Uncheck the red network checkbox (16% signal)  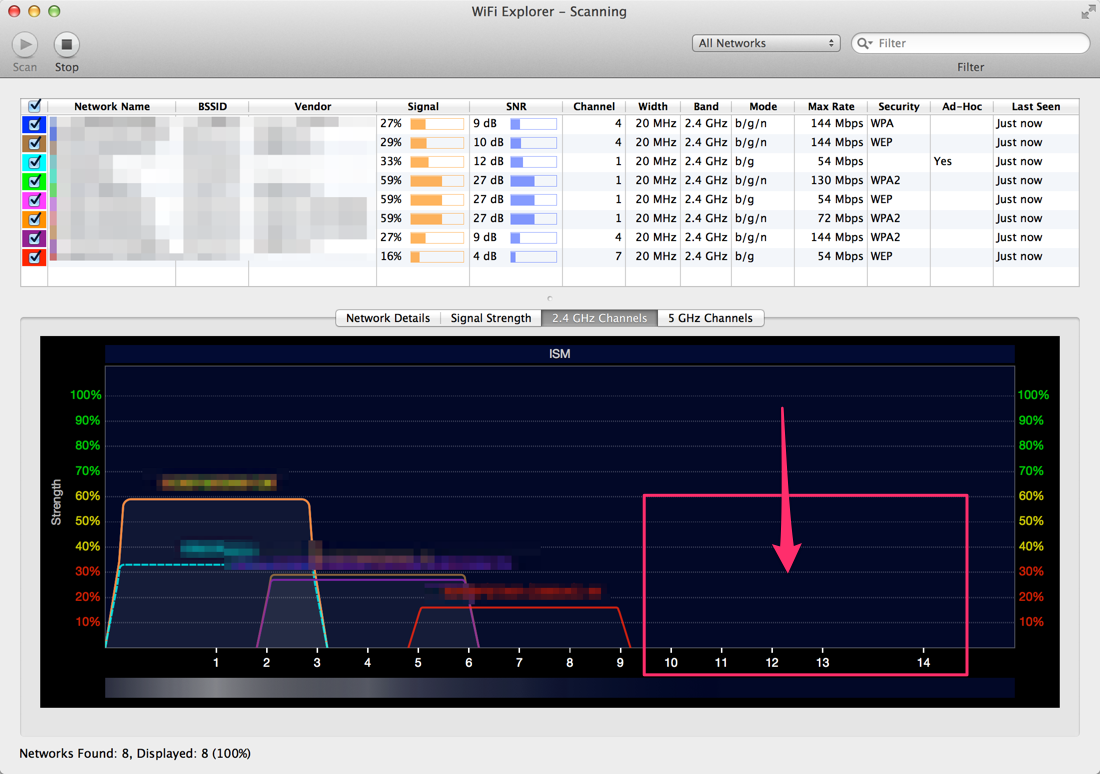point(34,257)
